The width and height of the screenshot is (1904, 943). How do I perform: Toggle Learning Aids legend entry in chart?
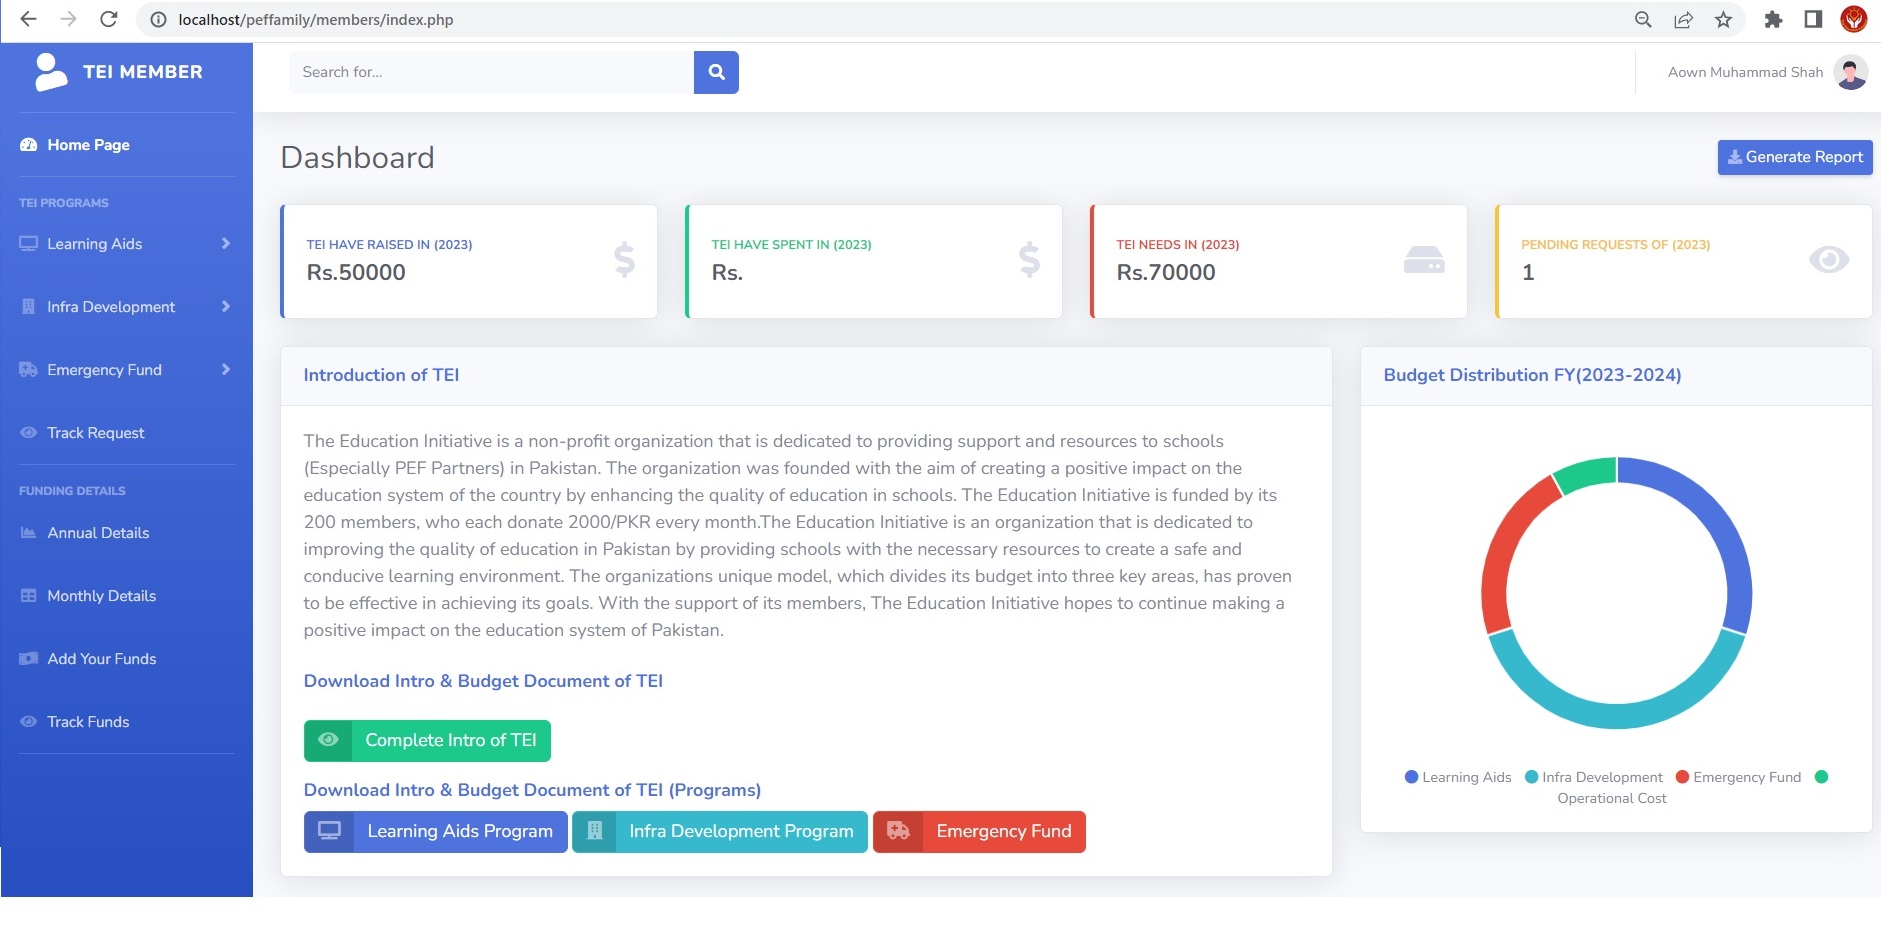tap(1458, 777)
